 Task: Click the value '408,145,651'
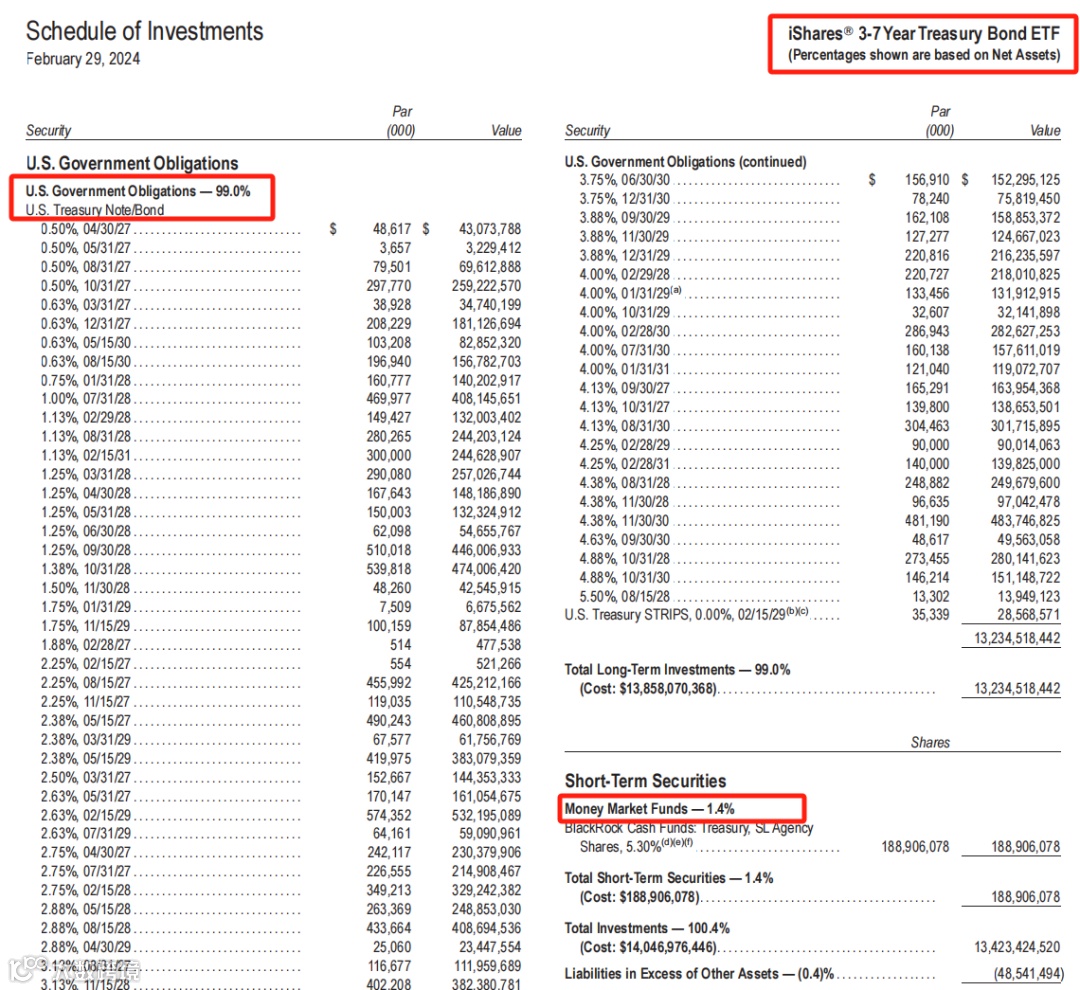pyautogui.click(x=486, y=399)
